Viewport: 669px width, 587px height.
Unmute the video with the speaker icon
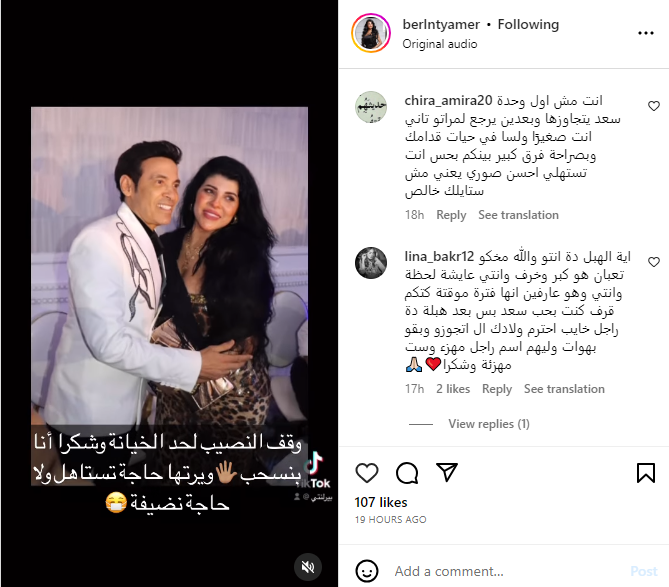[308, 567]
